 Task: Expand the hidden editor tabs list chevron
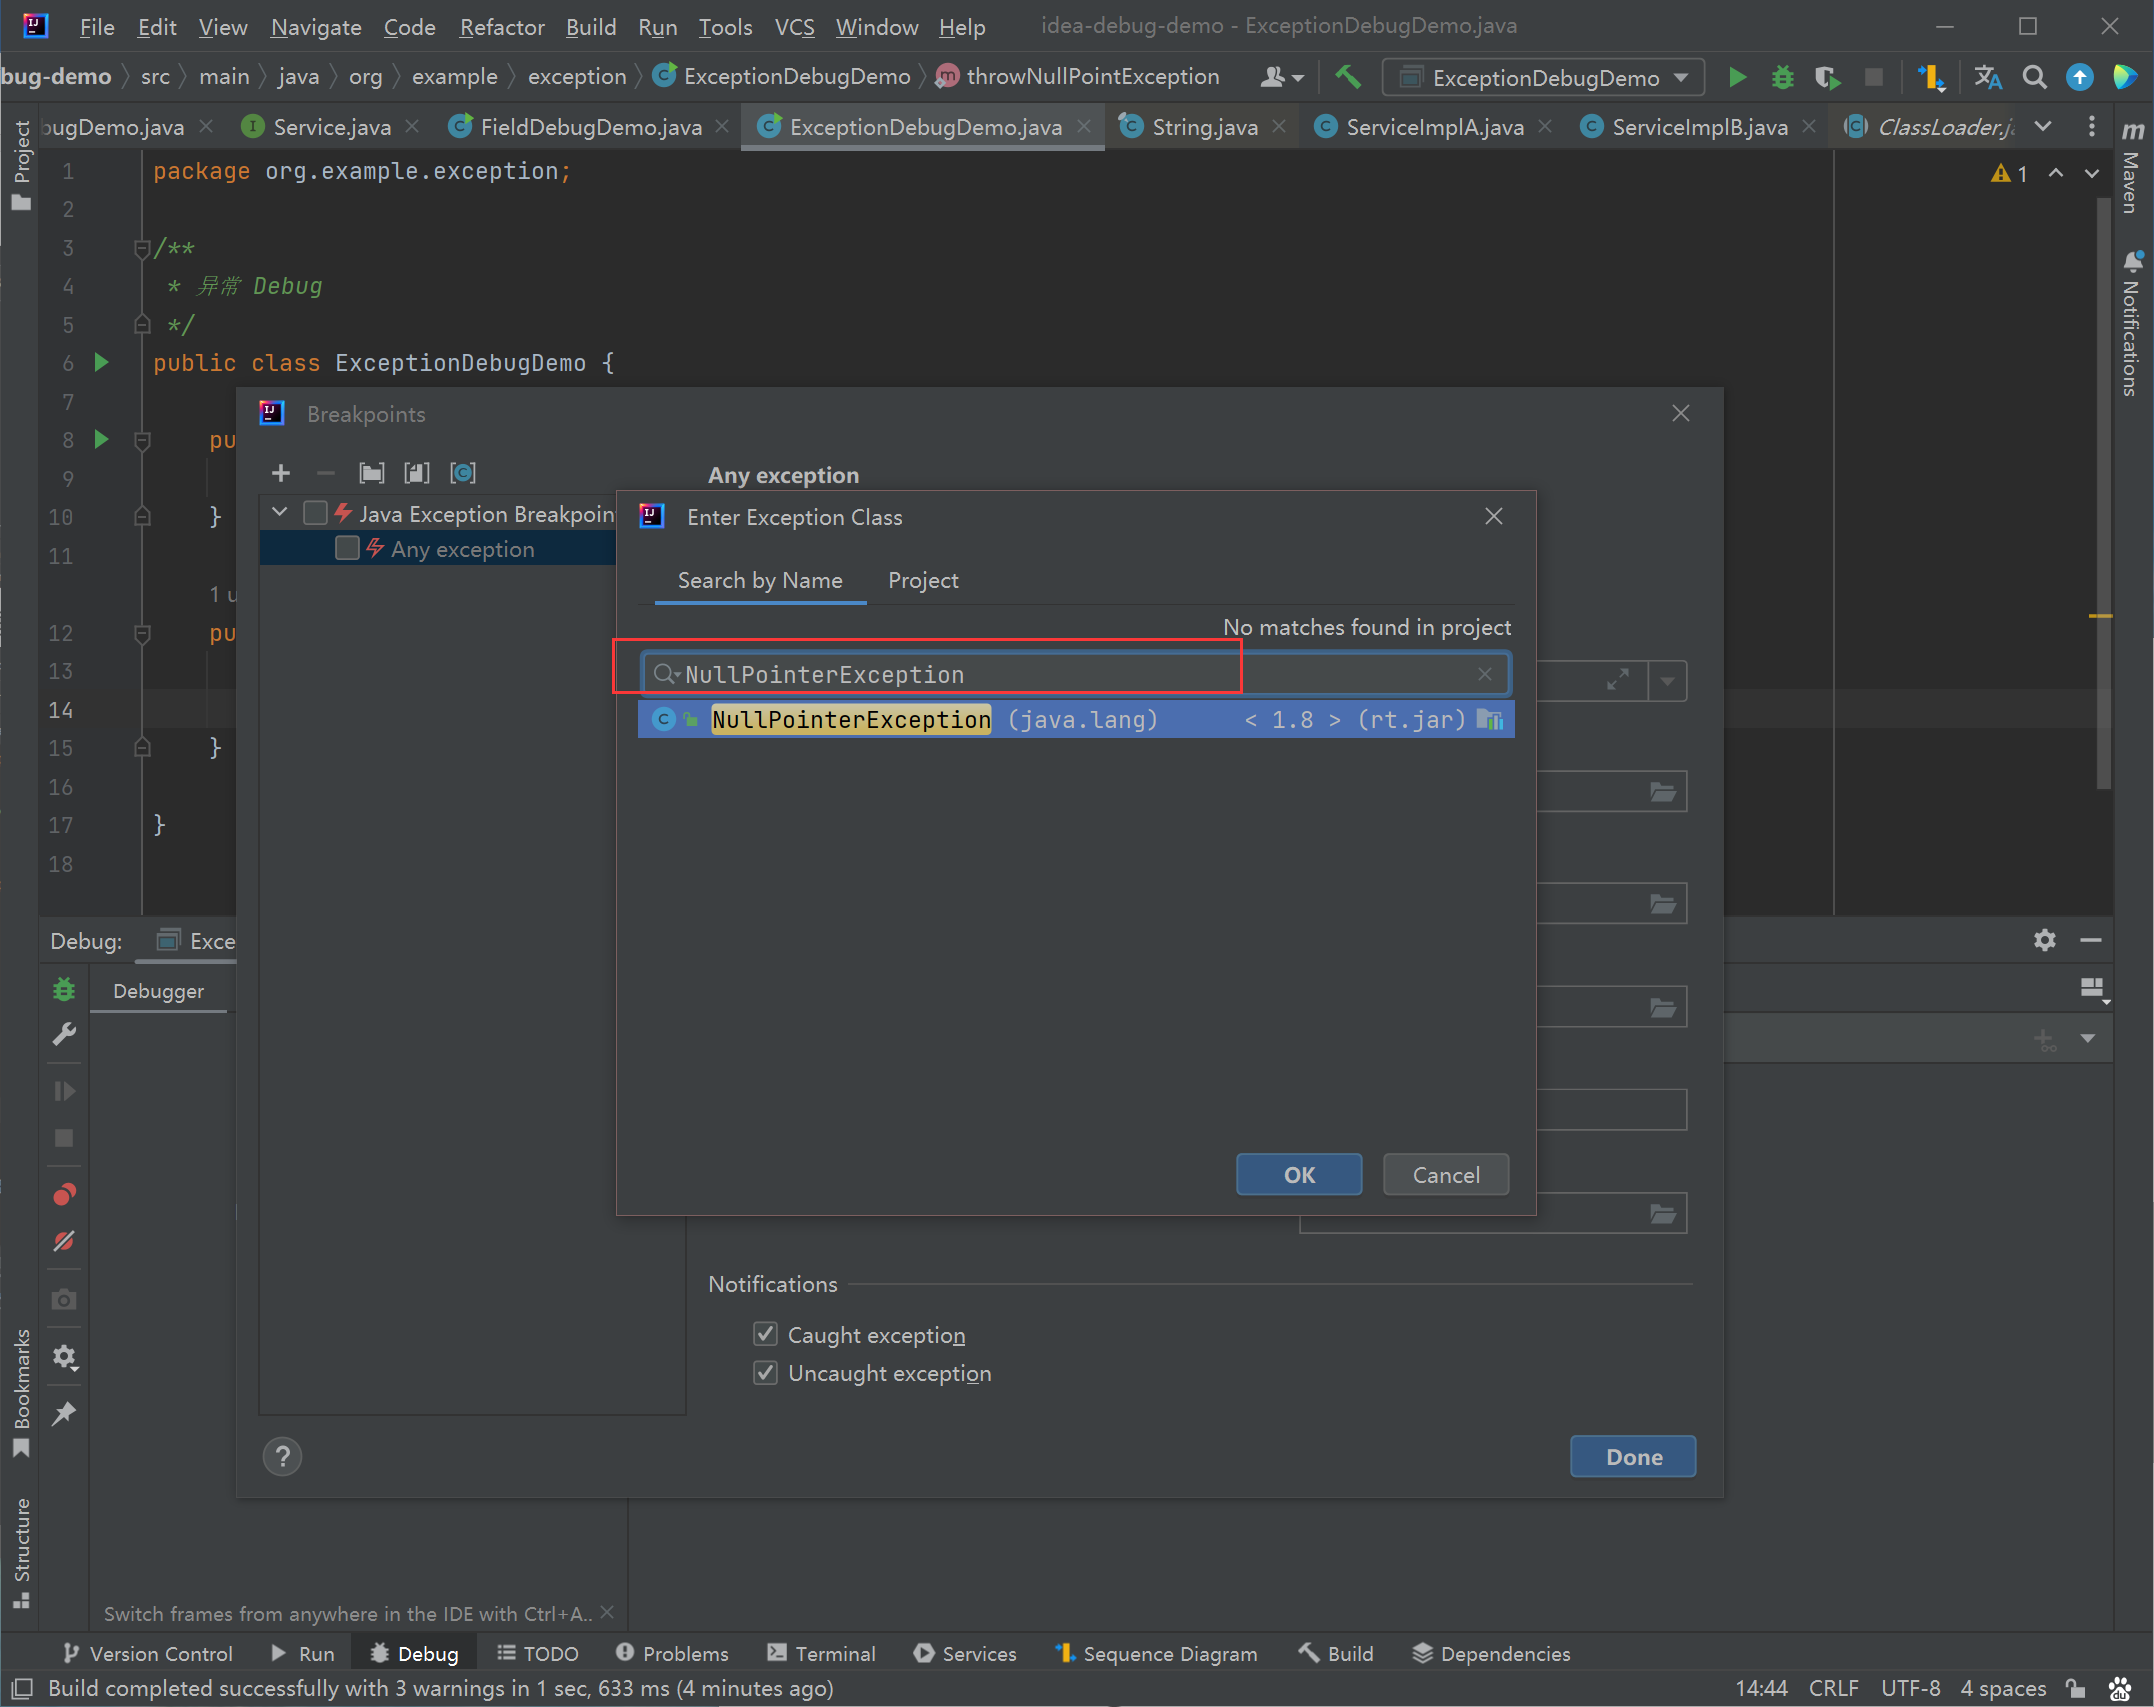[2043, 126]
